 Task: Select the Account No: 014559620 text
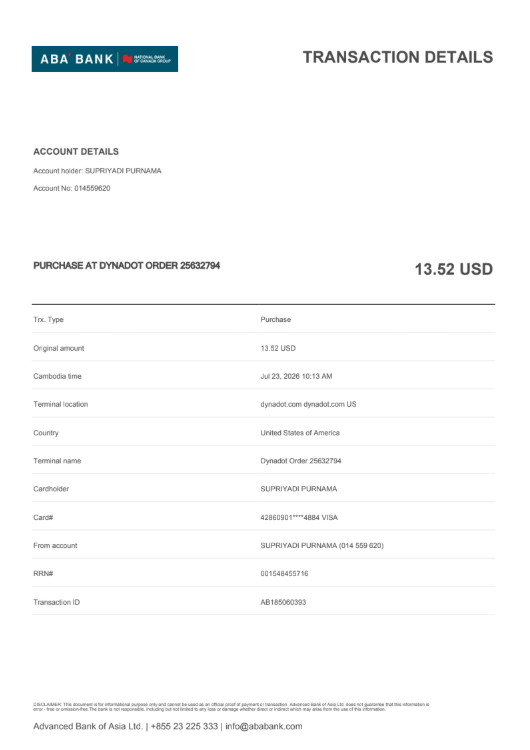click(x=72, y=188)
